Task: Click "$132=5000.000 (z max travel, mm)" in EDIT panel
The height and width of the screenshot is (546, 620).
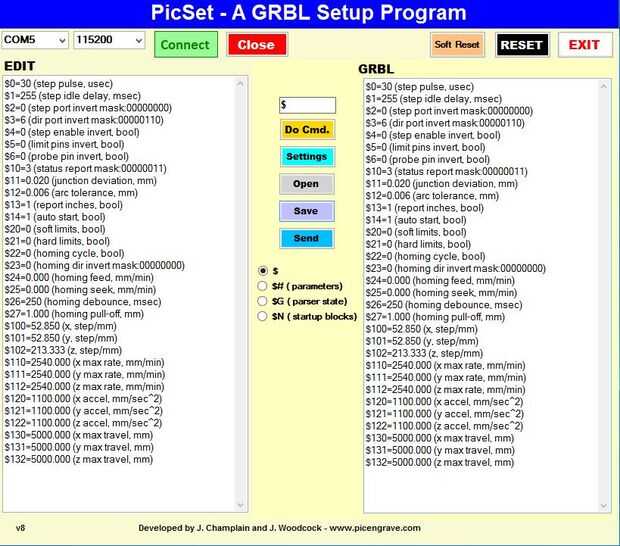Action: (x=79, y=460)
